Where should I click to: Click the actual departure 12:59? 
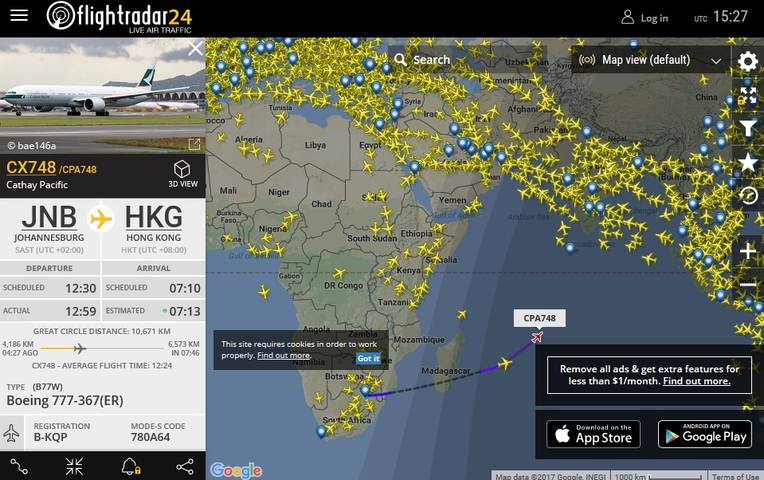pos(80,311)
